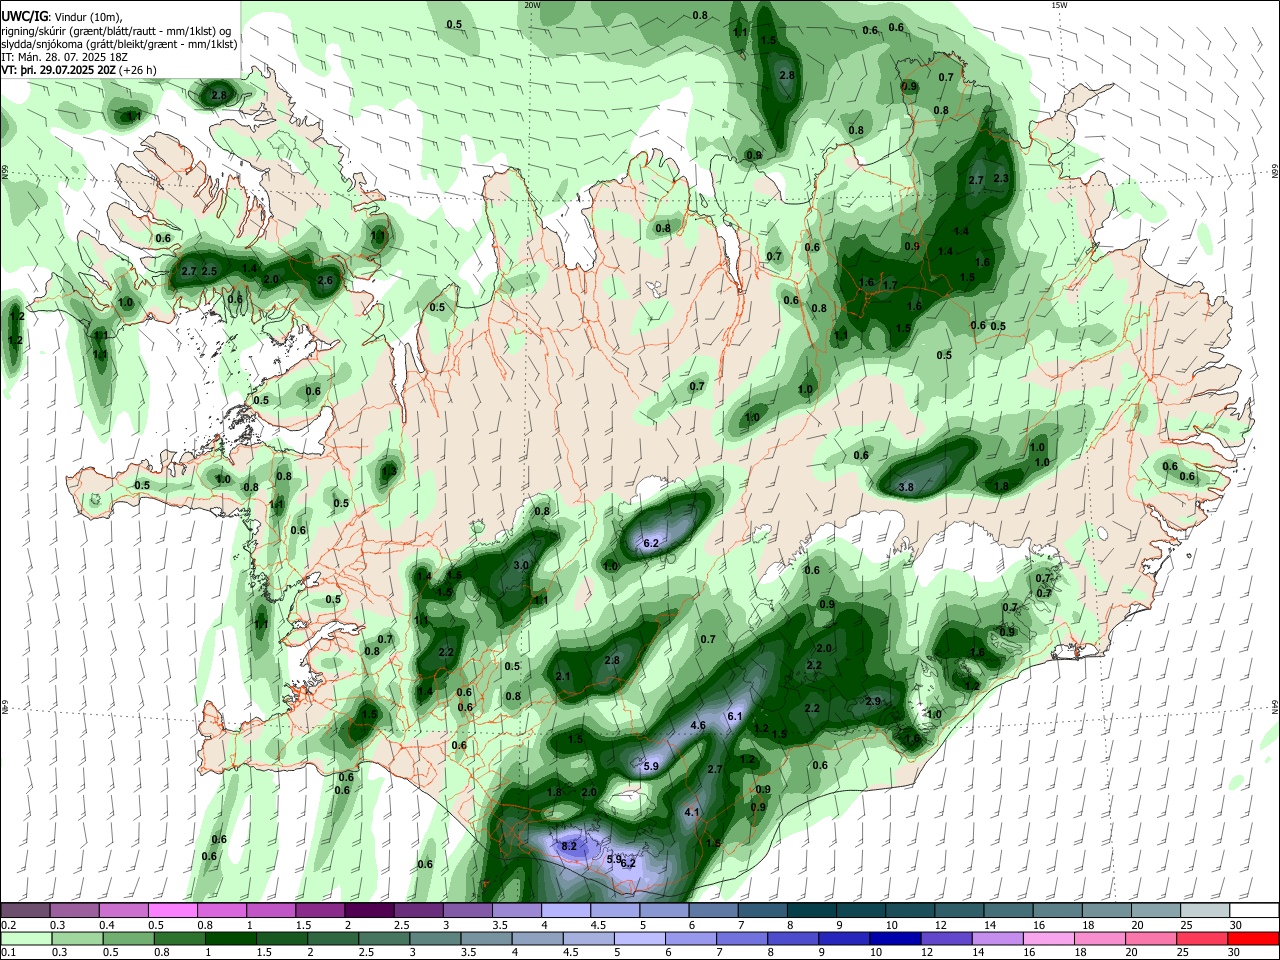Image resolution: width=1280 pixels, height=960 pixels.
Task: Click the rigning/skúrir description line
Action: [x=118, y=30]
